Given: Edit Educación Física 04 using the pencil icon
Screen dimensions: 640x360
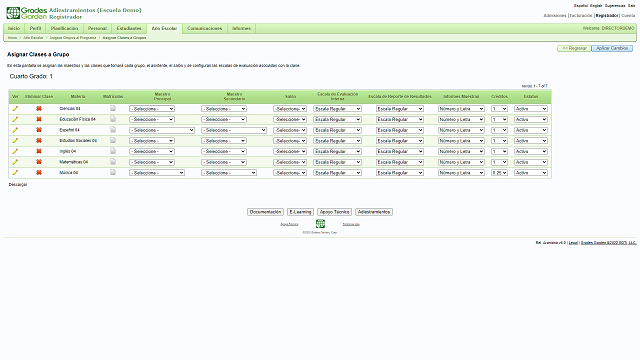Looking at the screenshot, I should tap(15, 119).
